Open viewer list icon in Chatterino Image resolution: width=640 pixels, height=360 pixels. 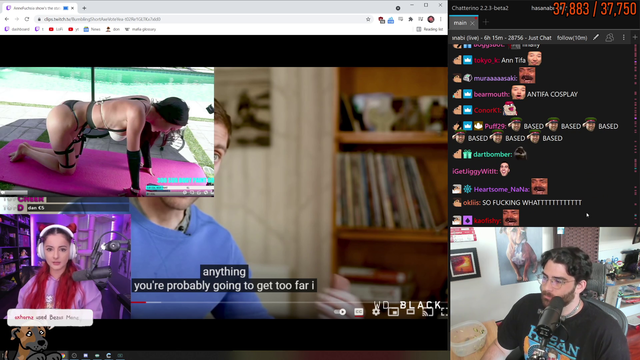609,38
